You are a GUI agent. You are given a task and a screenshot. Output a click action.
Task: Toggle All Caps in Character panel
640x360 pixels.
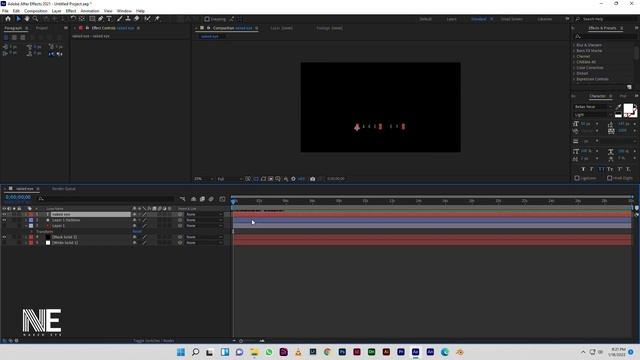[601, 169]
